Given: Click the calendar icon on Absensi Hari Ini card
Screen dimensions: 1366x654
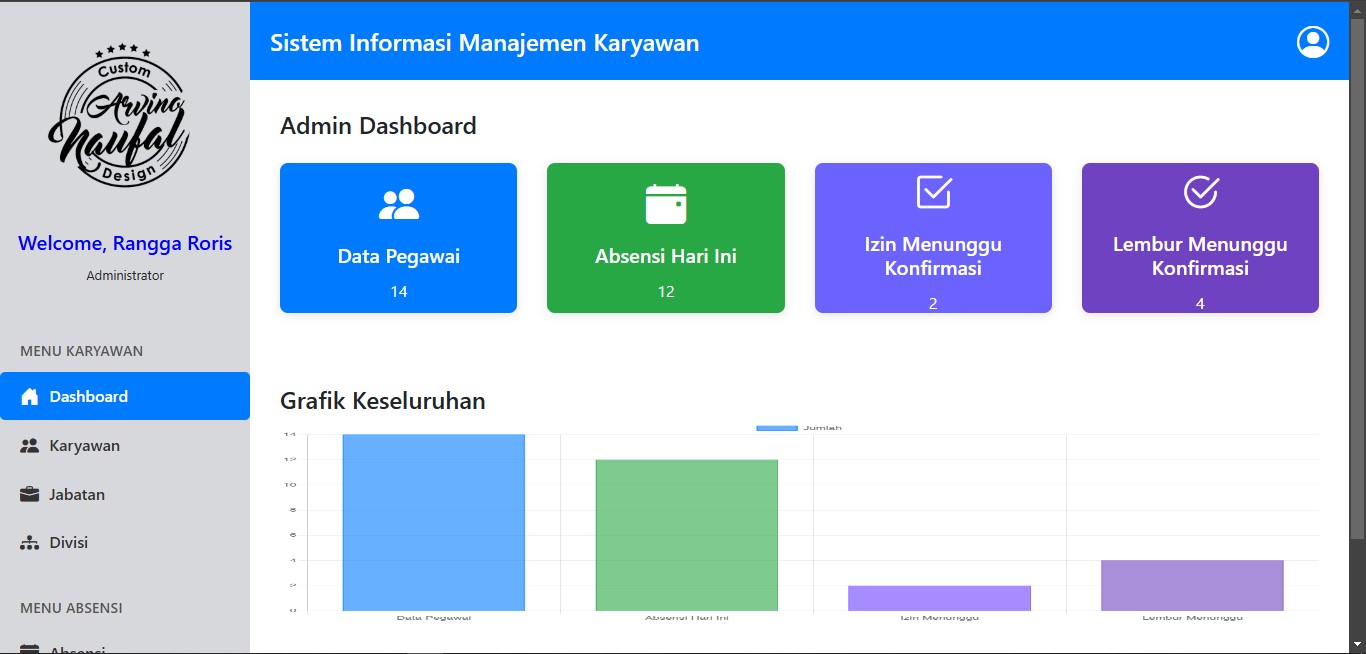Looking at the screenshot, I should (x=666, y=204).
